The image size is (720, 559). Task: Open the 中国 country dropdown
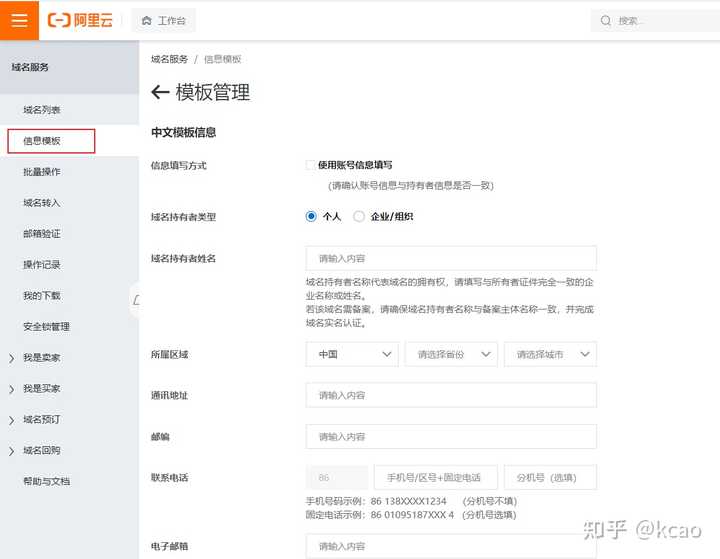pyautogui.click(x=352, y=354)
